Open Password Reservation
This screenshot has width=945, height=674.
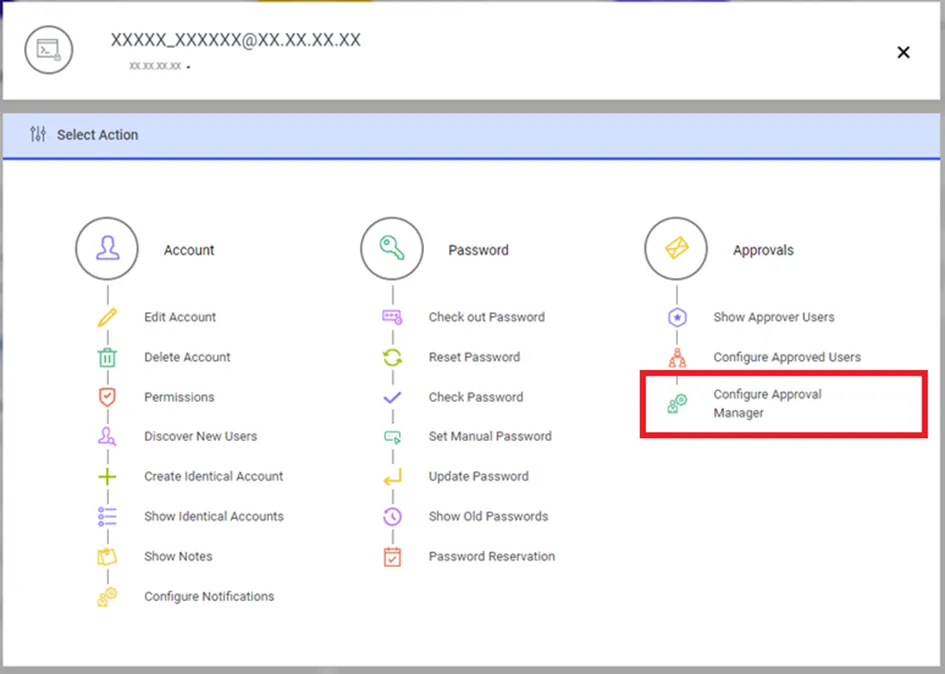click(492, 556)
